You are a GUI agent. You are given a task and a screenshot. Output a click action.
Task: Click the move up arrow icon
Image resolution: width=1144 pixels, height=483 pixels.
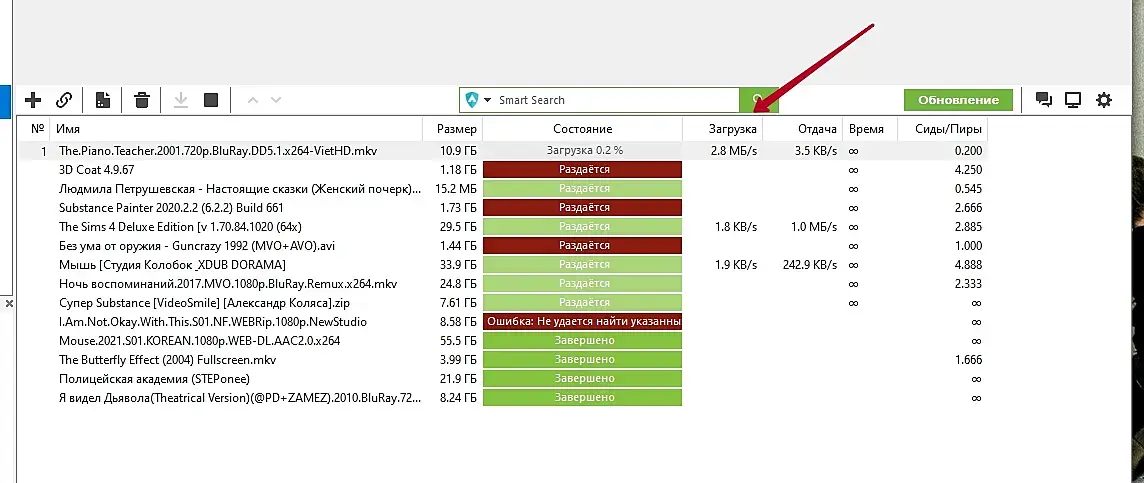tap(252, 100)
